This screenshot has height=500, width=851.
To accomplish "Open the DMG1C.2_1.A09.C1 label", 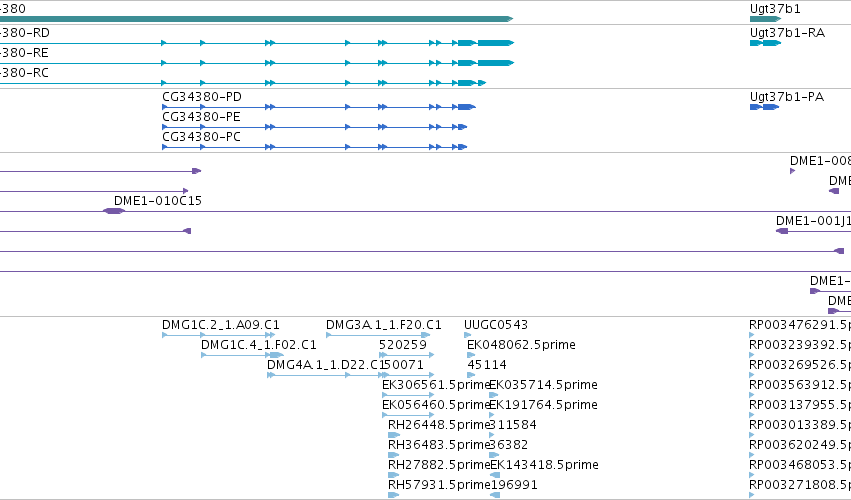I will (x=221, y=325).
